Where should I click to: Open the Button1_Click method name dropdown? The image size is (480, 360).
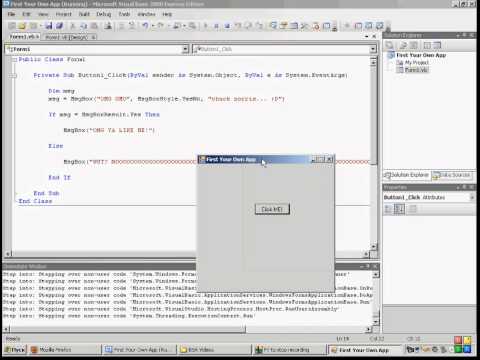(373, 49)
